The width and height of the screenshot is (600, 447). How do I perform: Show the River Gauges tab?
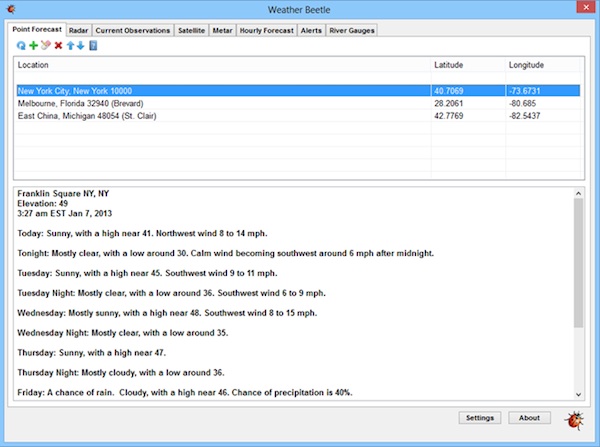point(352,31)
